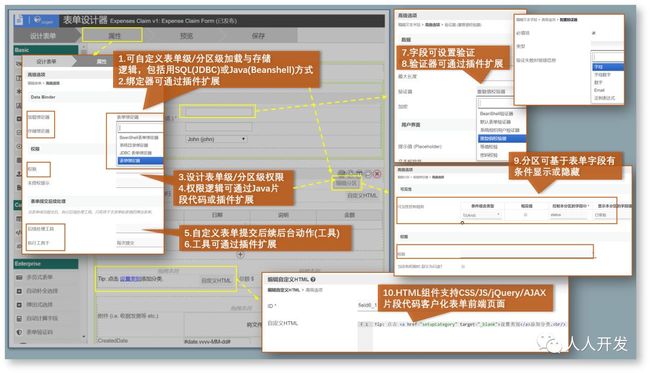Collapse the Enterprise palette section header
Image resolution: width=650 pixels, height=373 pixels.
pyautogui.click(x=46, y=264)
